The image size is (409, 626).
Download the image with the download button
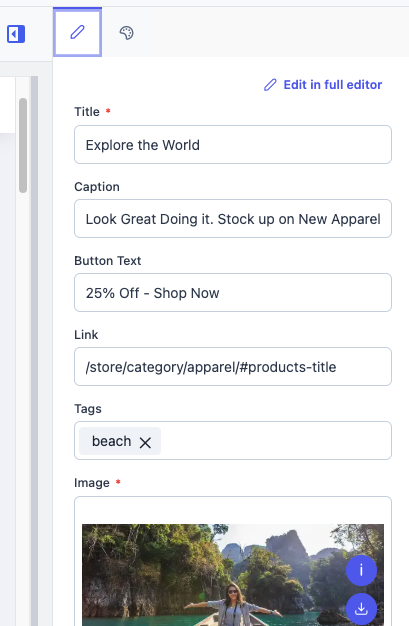(x=361, y=609)
